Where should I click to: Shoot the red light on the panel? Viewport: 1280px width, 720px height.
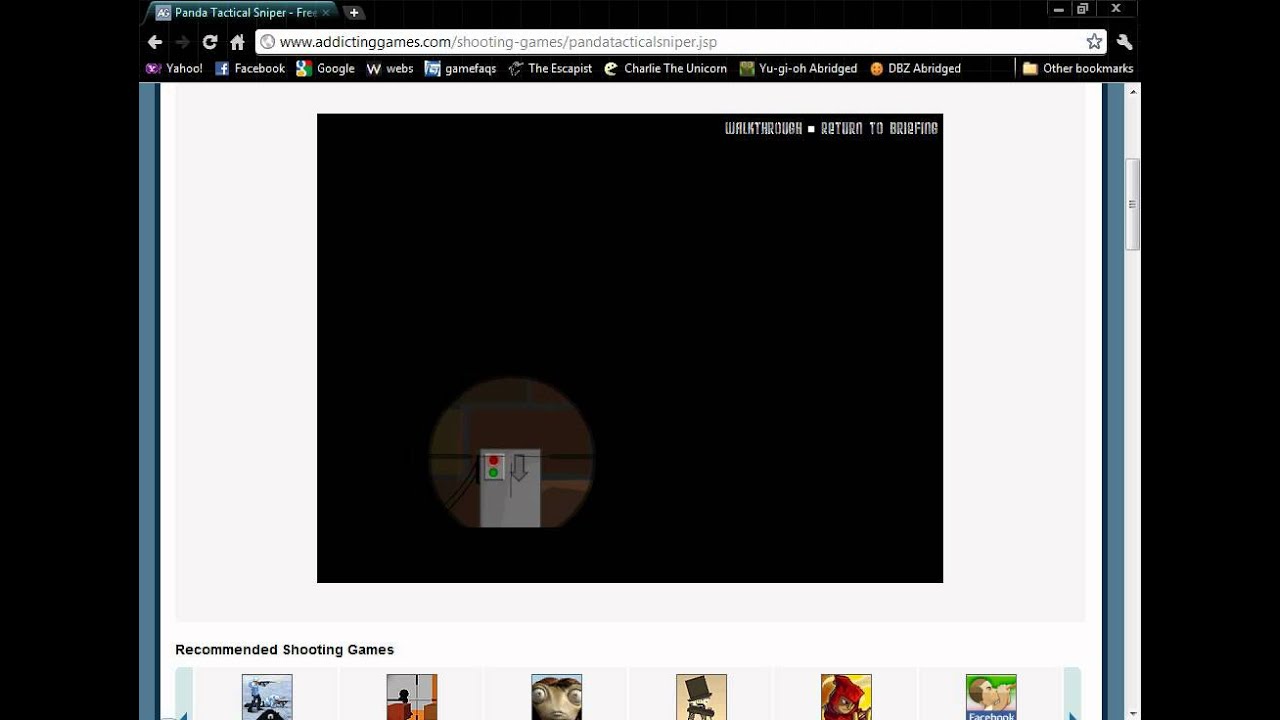coord(493,461)
